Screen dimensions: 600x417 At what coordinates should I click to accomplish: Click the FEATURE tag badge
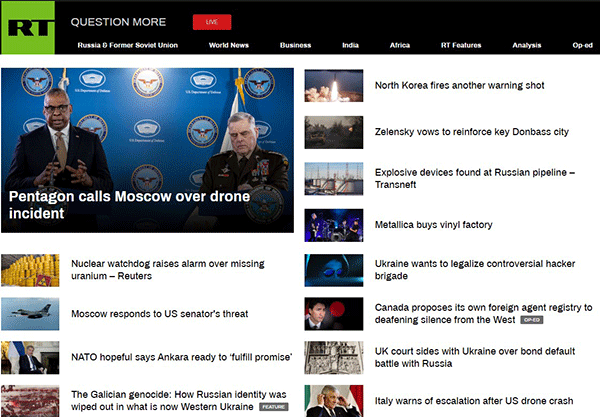(274, 407)
